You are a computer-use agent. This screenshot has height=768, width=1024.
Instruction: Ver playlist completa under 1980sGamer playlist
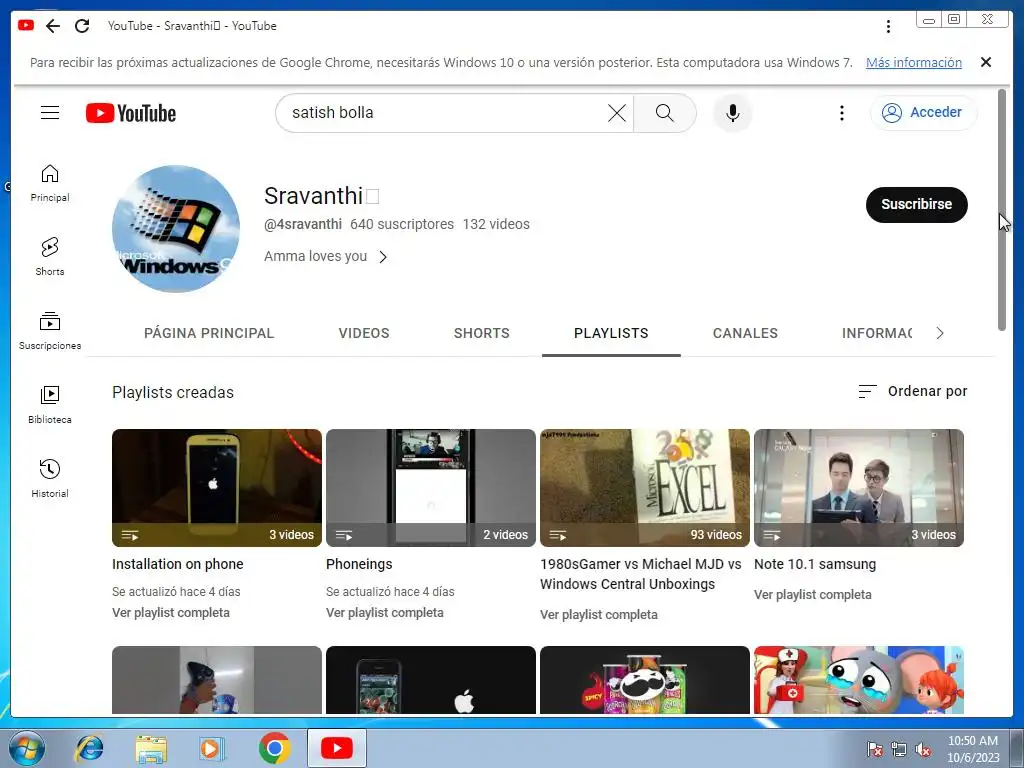[599, 615]
